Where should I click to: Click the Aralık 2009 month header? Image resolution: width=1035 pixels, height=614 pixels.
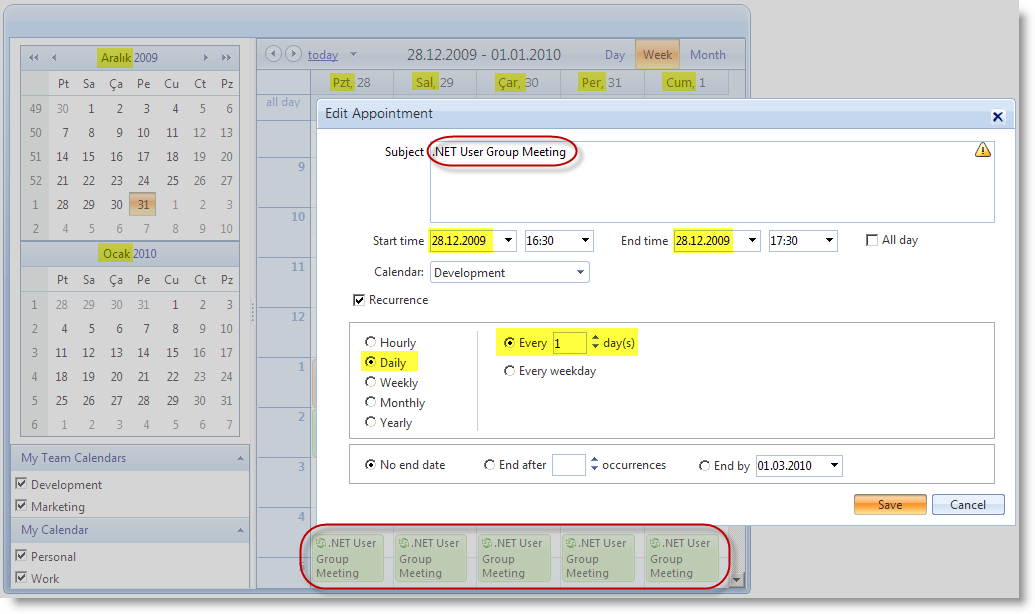129,57
